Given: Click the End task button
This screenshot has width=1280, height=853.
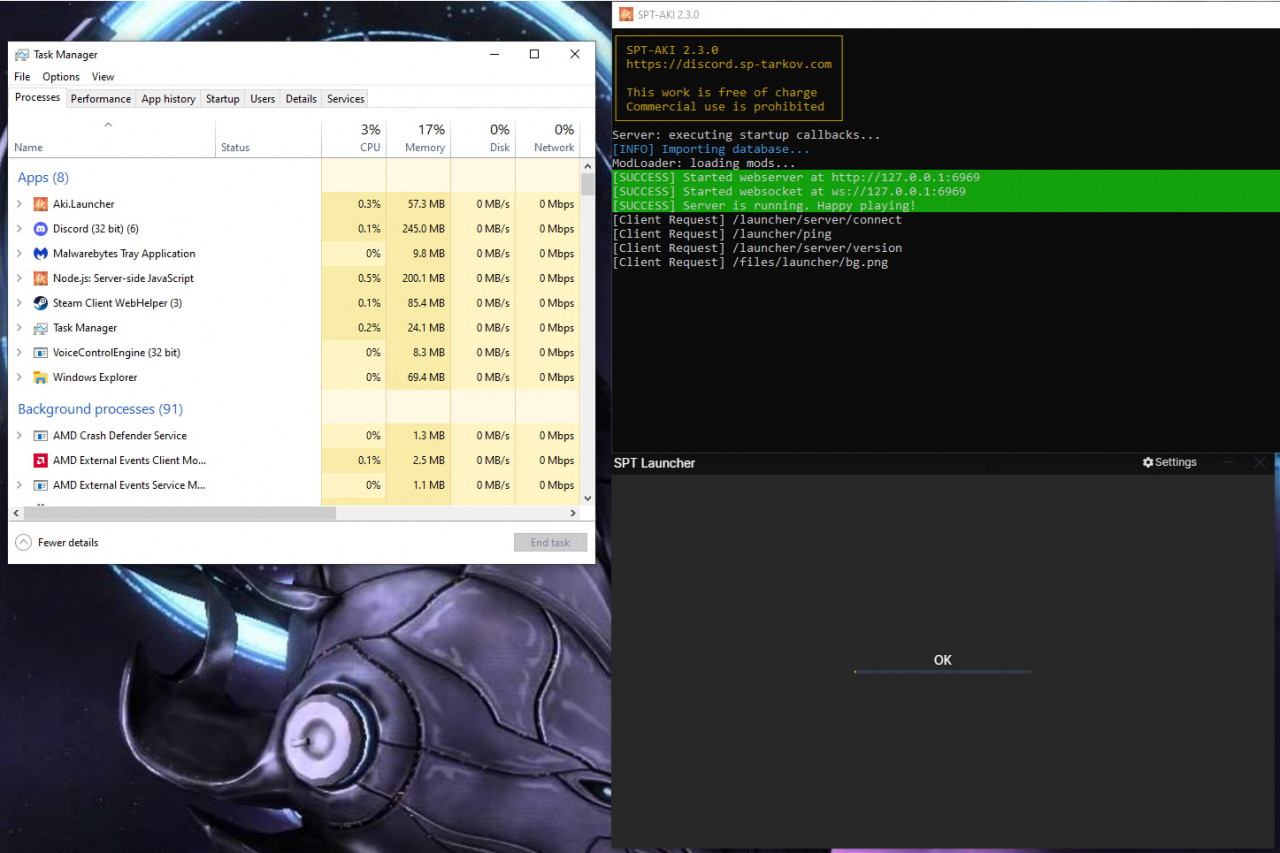Looking at the screenshot, I should tap(550, 542).
